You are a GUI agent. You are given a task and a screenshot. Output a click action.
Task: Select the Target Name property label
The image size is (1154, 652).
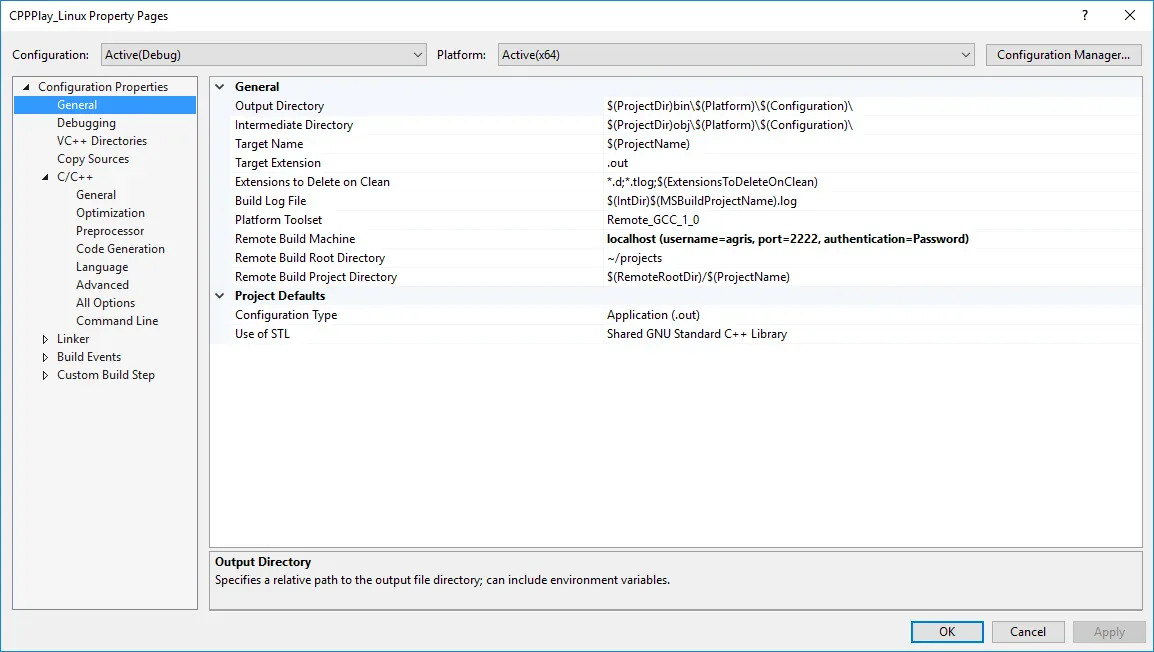269,144
